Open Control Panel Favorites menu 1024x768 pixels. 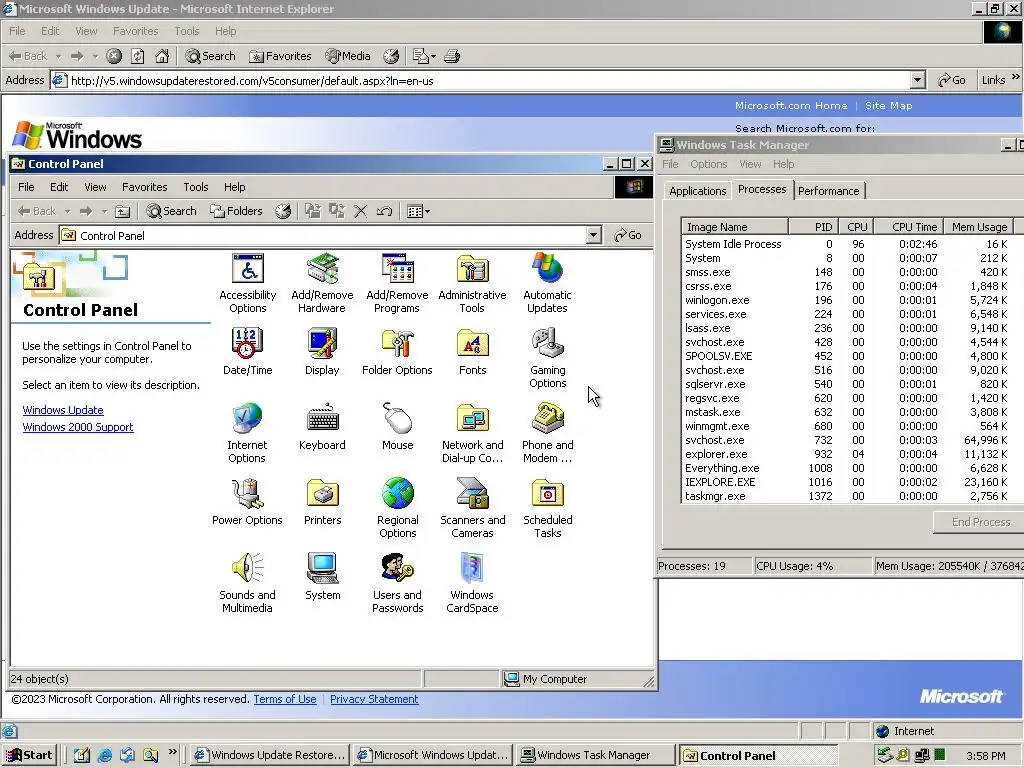tap(144, 187)
